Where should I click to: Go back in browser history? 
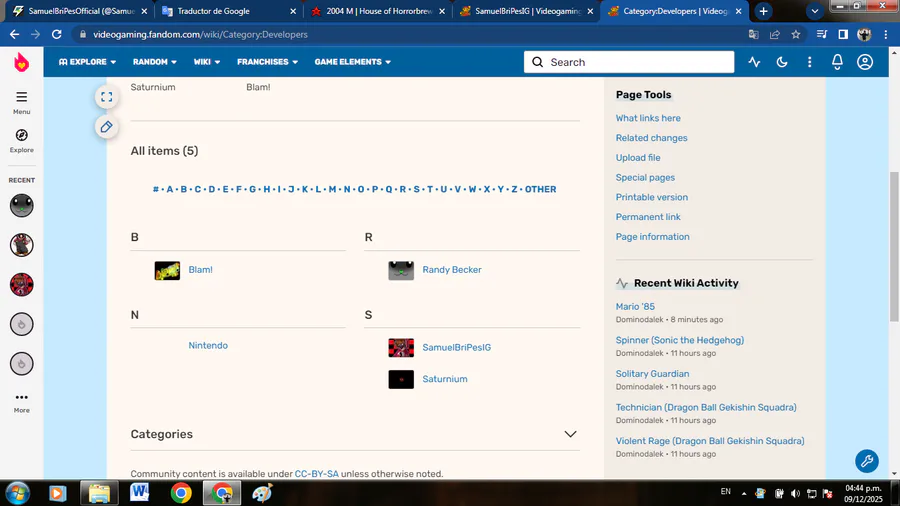click(x=14, y=34)
